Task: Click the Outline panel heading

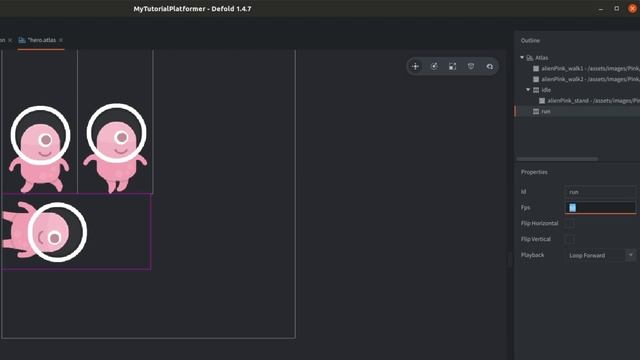Action: click(530, 40)
